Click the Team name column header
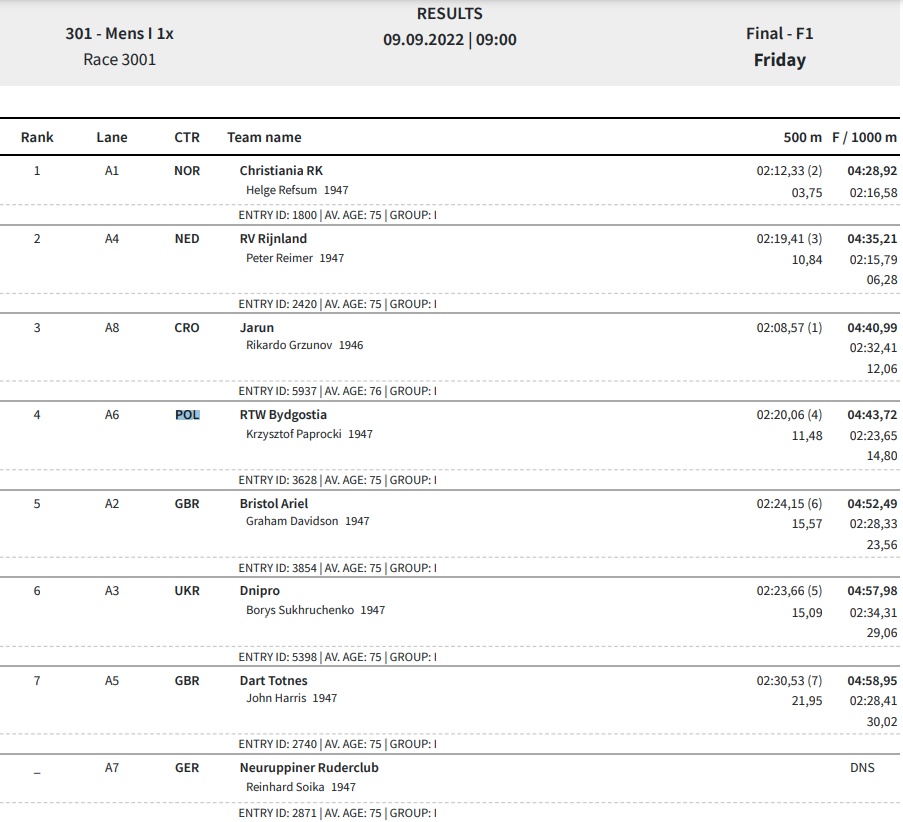 (x=264, y=137)
